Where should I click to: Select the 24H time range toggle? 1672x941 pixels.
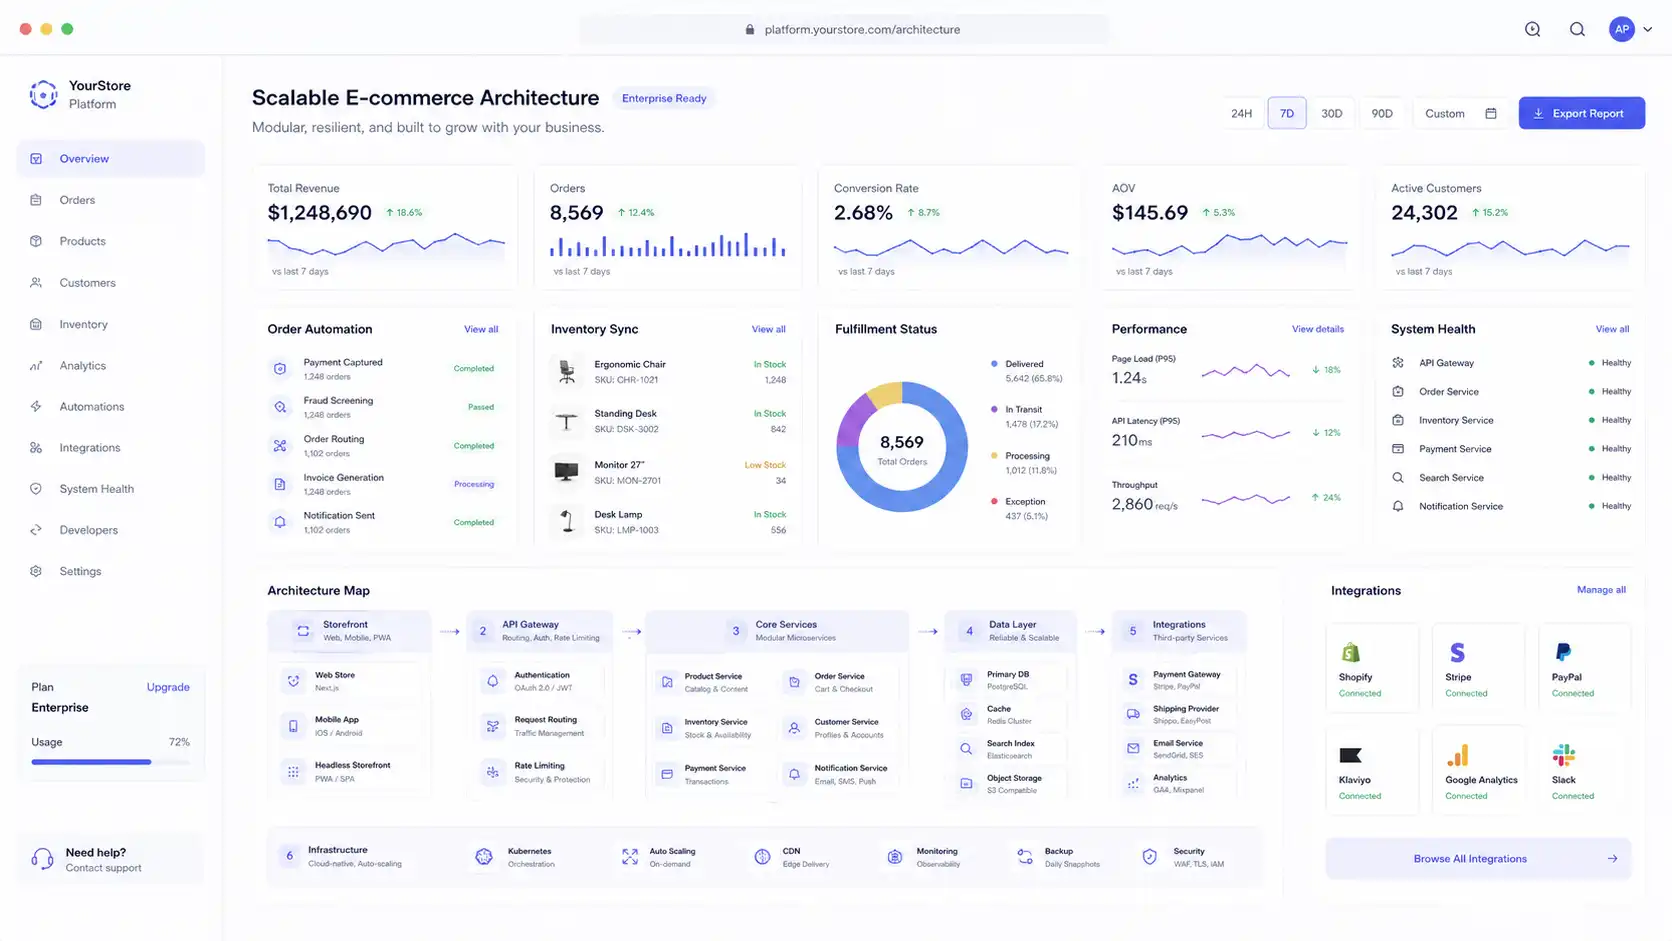pyautogui.click(x=1241, y=113)
